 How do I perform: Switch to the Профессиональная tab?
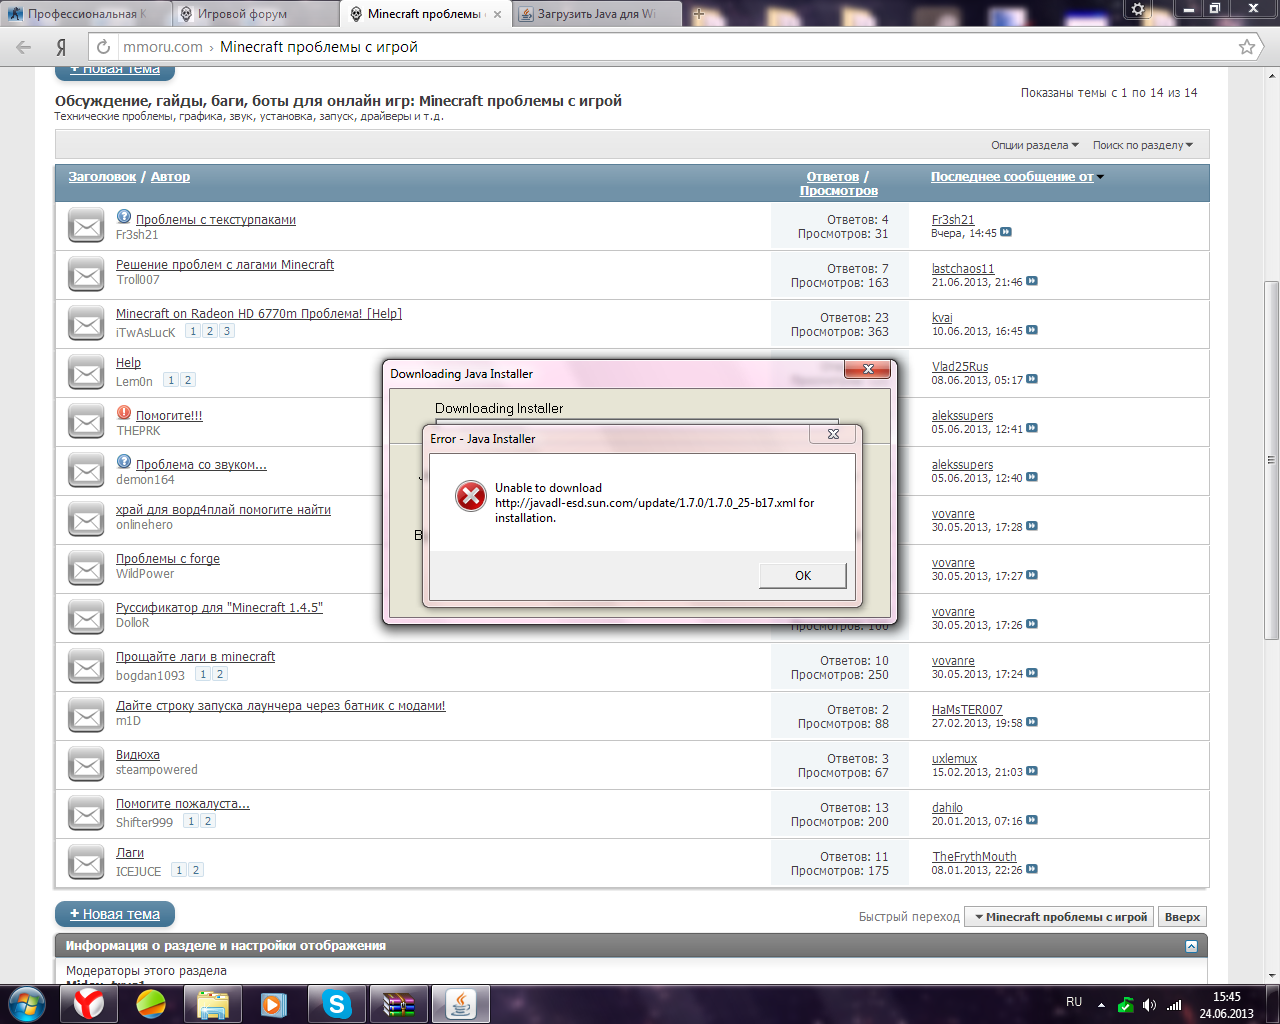(x=84, y=14)
